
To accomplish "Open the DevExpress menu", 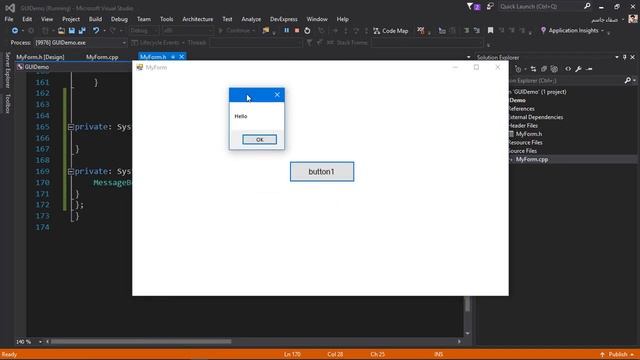I will (284, 19).
